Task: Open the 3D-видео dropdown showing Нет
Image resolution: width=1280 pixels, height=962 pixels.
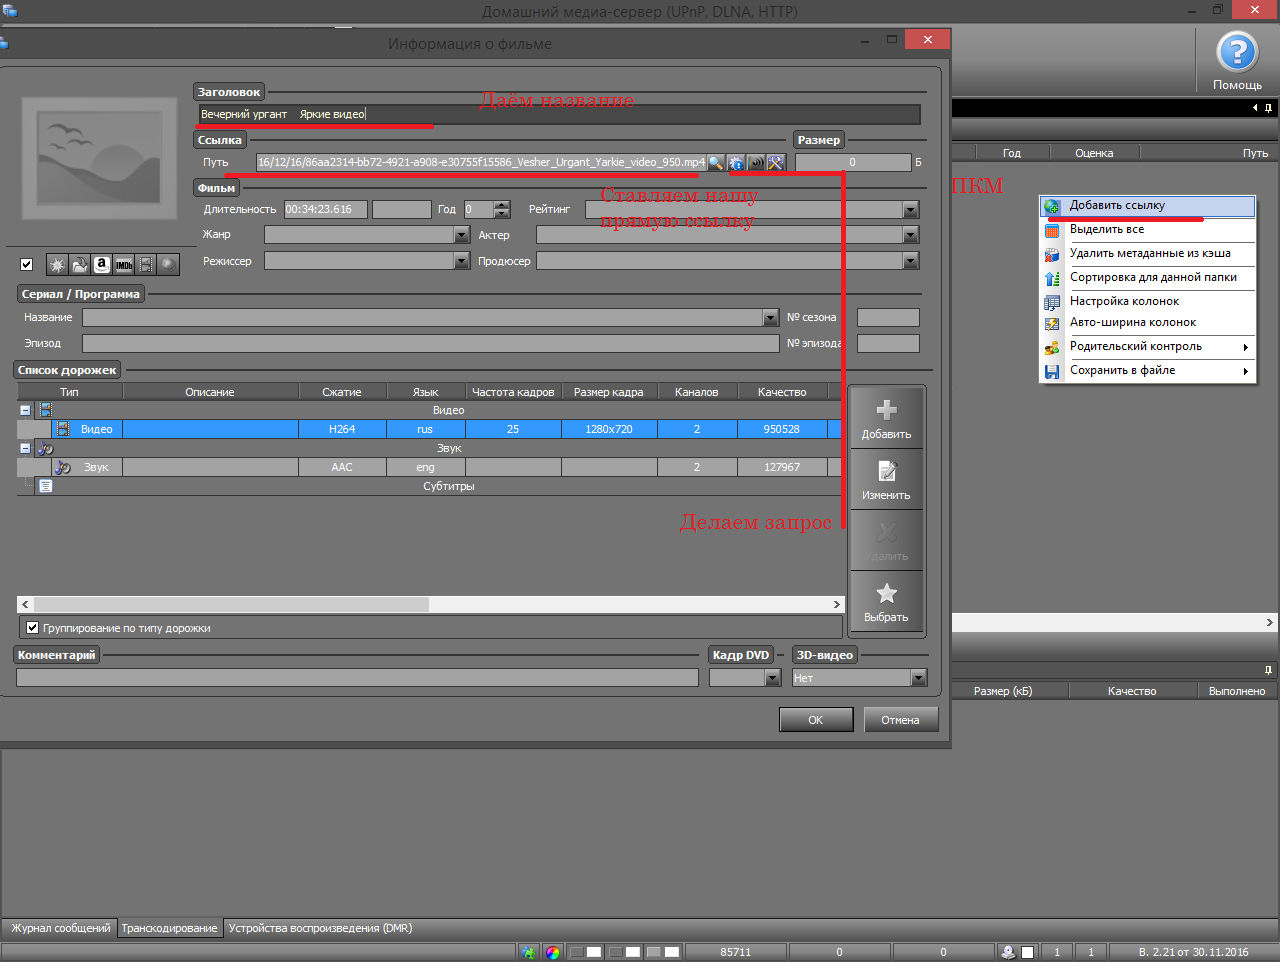Action: pyautogui.click(x=918, y=678)
